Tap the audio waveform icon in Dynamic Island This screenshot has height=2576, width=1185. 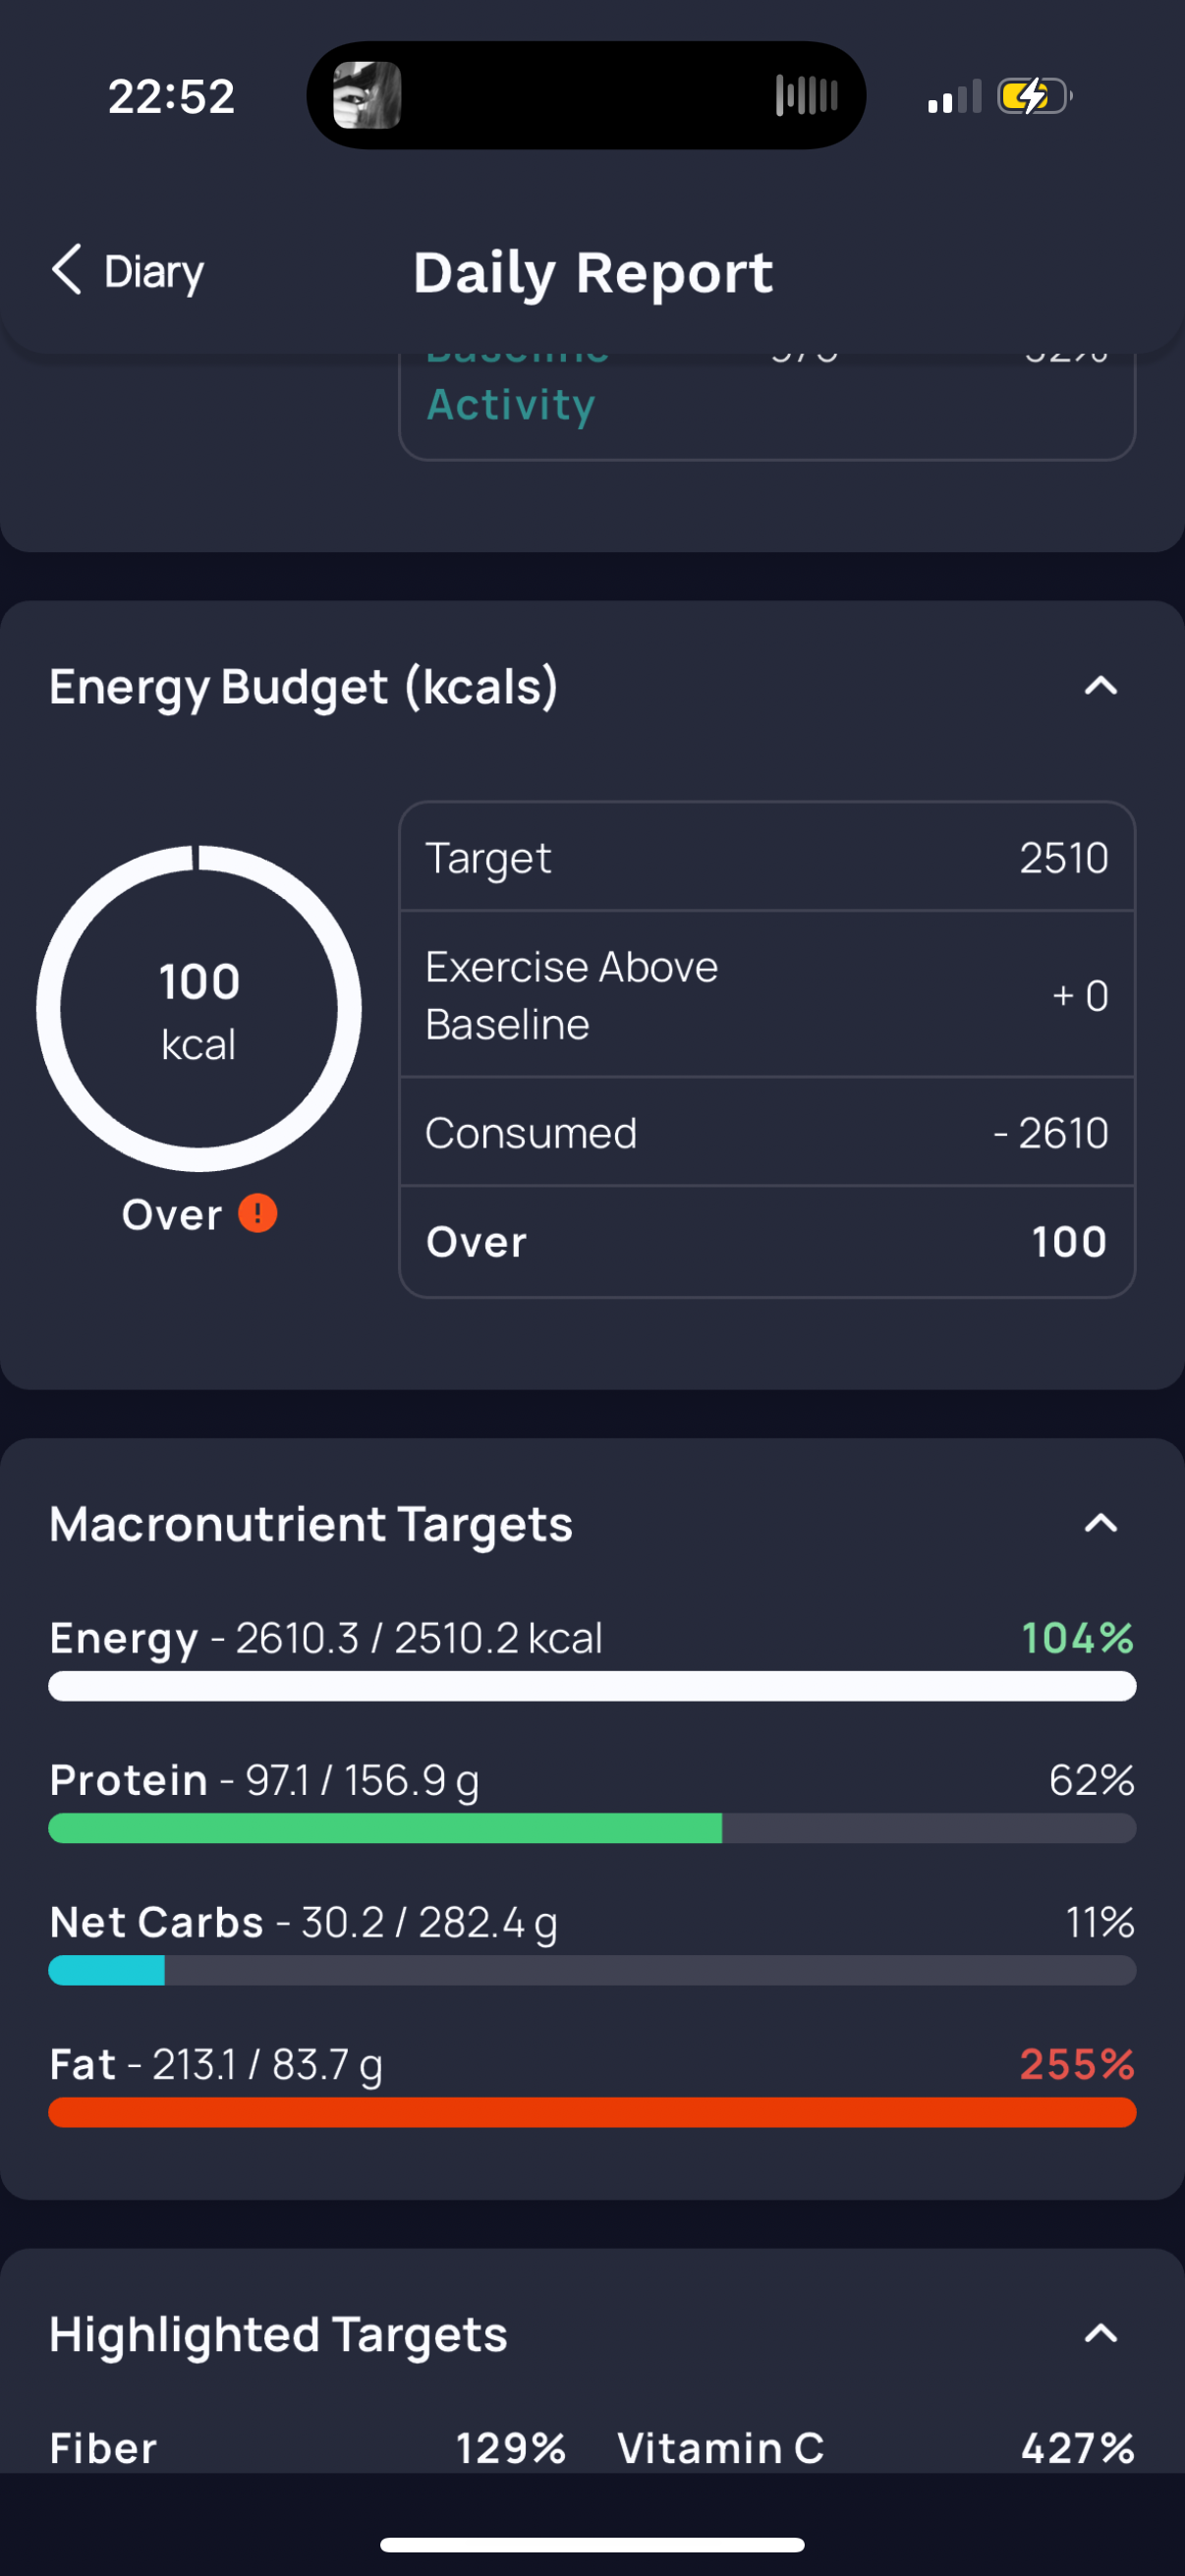pos(806,96)
